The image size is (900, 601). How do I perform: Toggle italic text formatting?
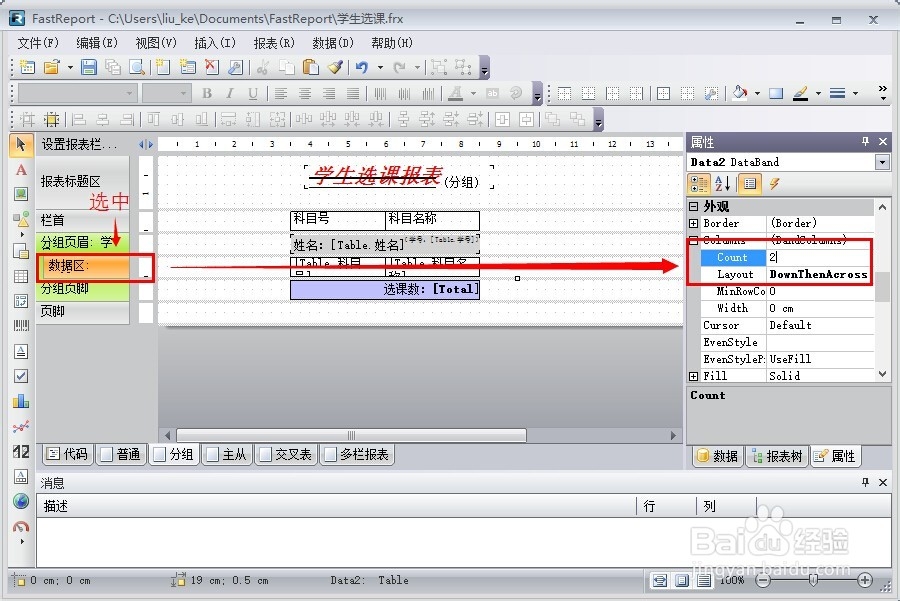pyautogui.click(x=228, y=94)
